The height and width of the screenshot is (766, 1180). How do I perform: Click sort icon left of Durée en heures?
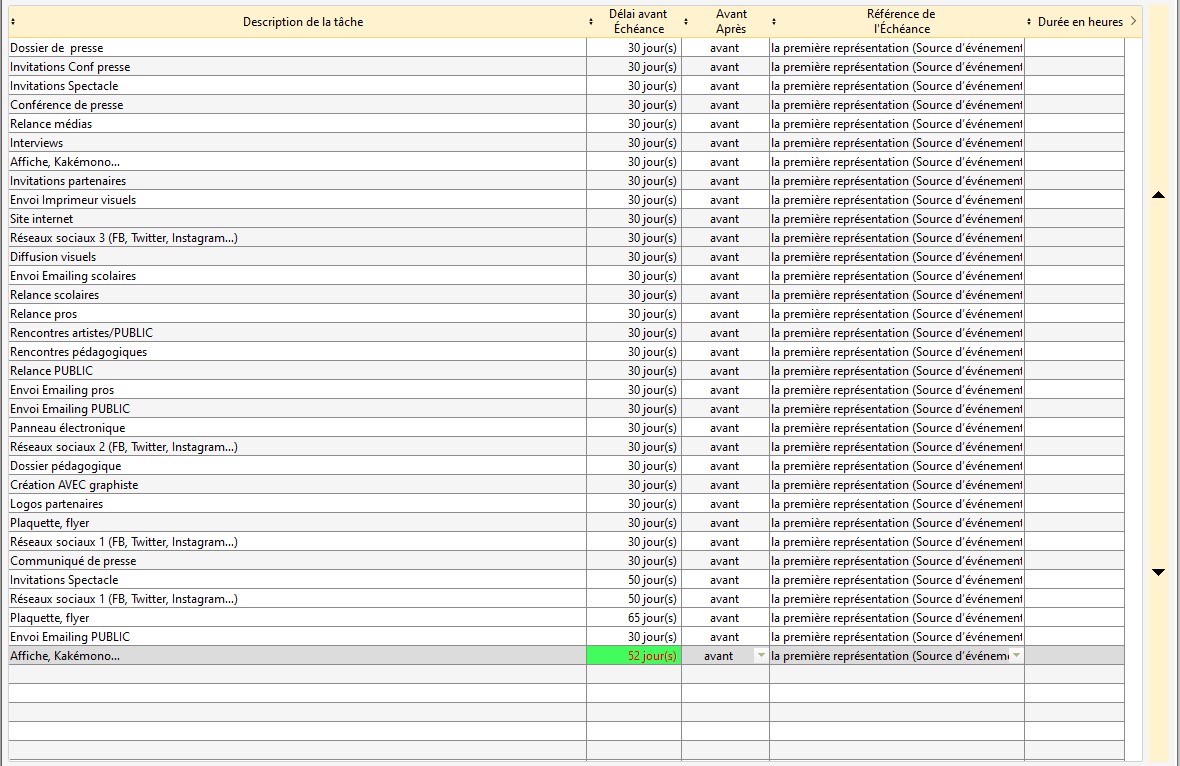tap(1029, 22)
